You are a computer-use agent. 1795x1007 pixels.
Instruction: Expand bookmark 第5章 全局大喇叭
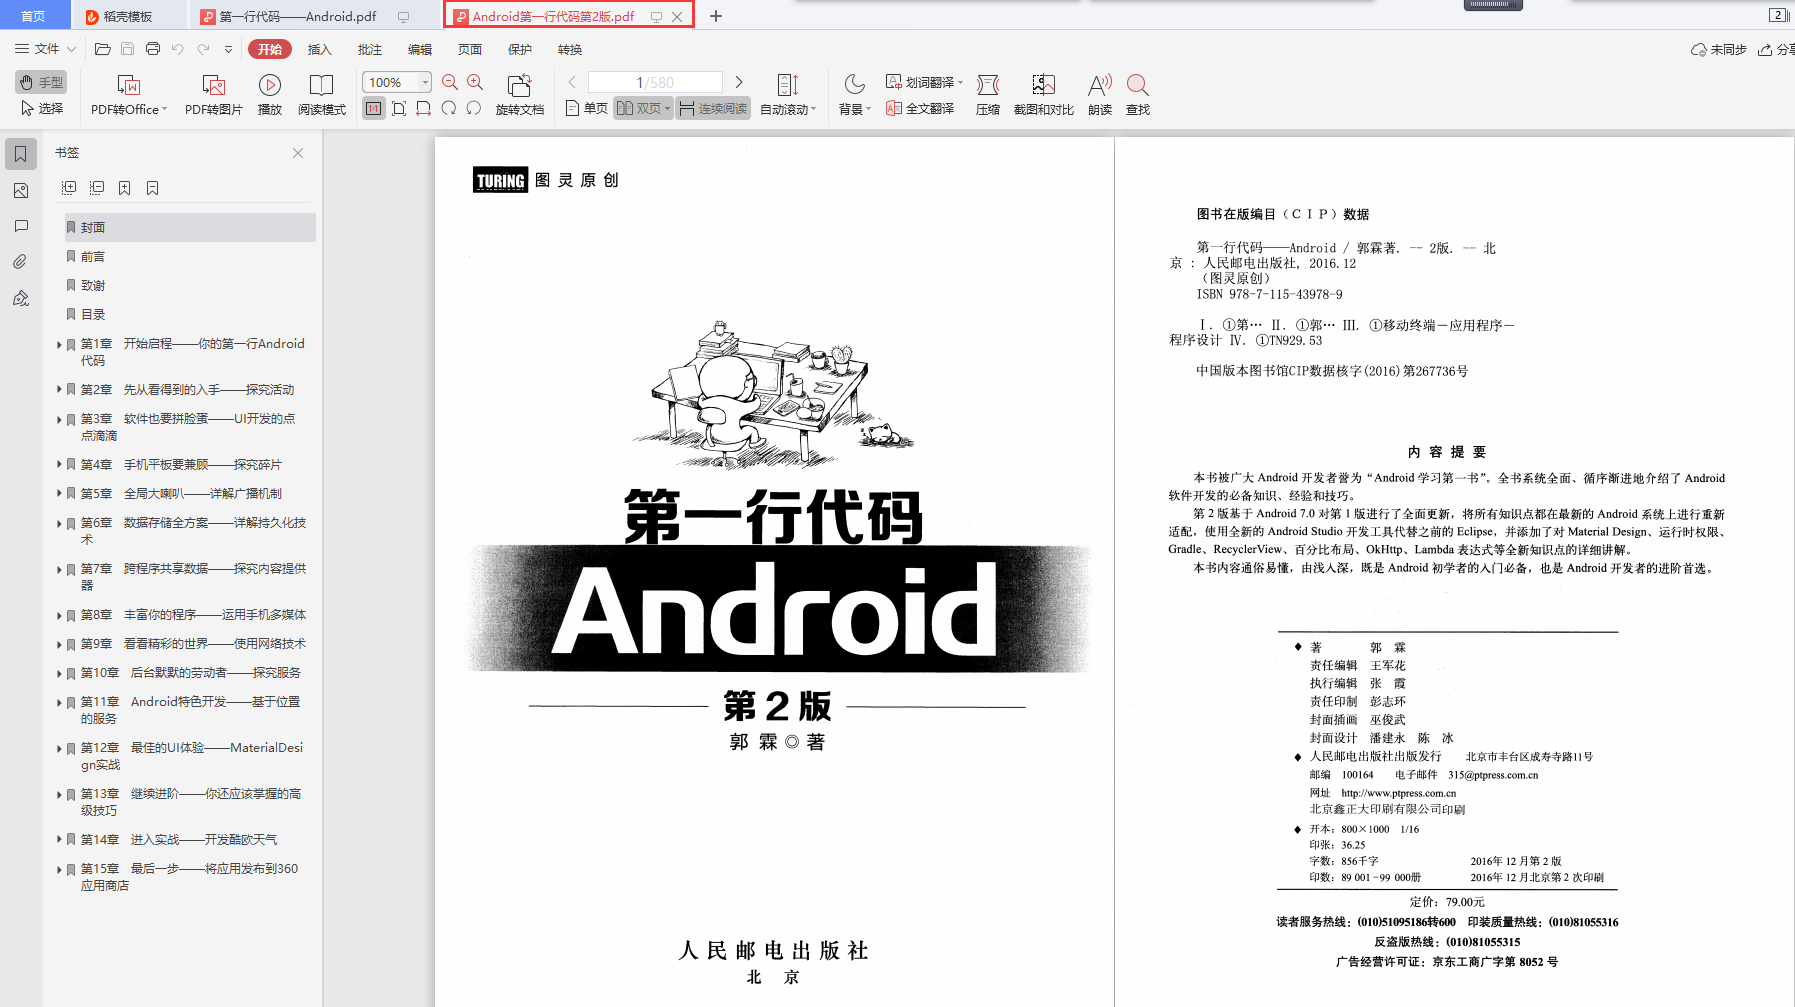60,494
